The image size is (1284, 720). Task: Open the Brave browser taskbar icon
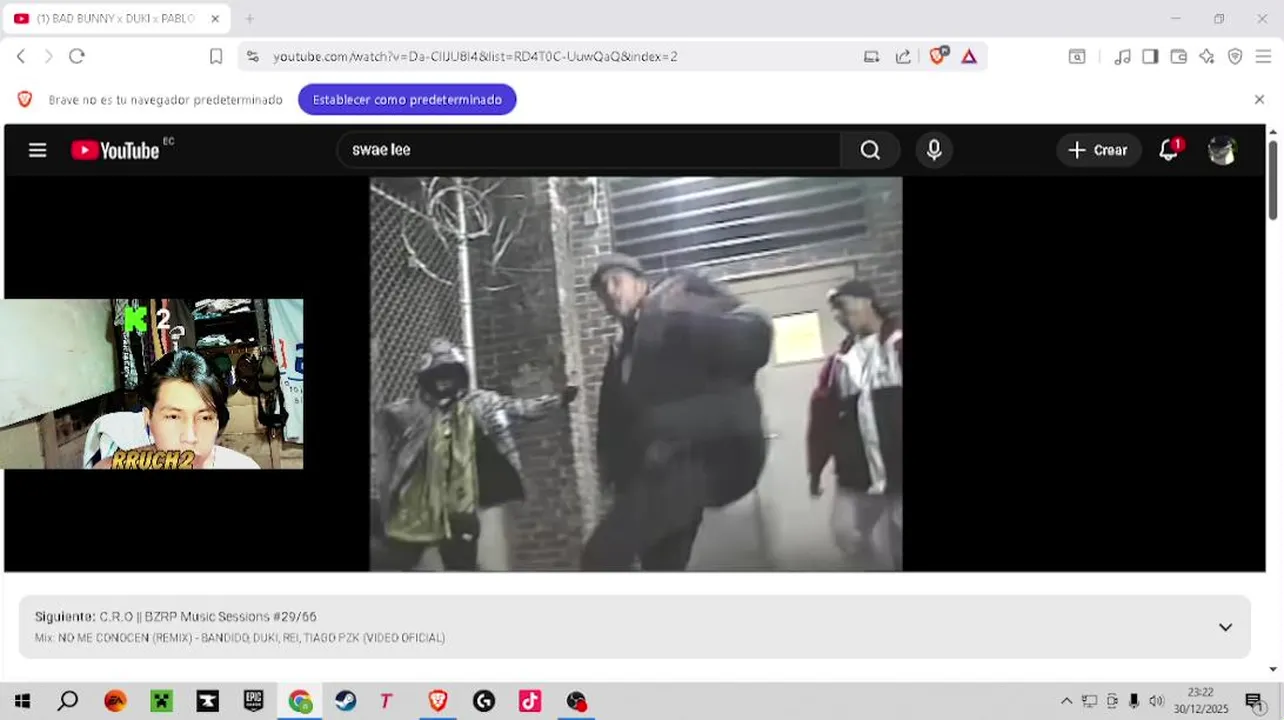[x=438, y=701]
